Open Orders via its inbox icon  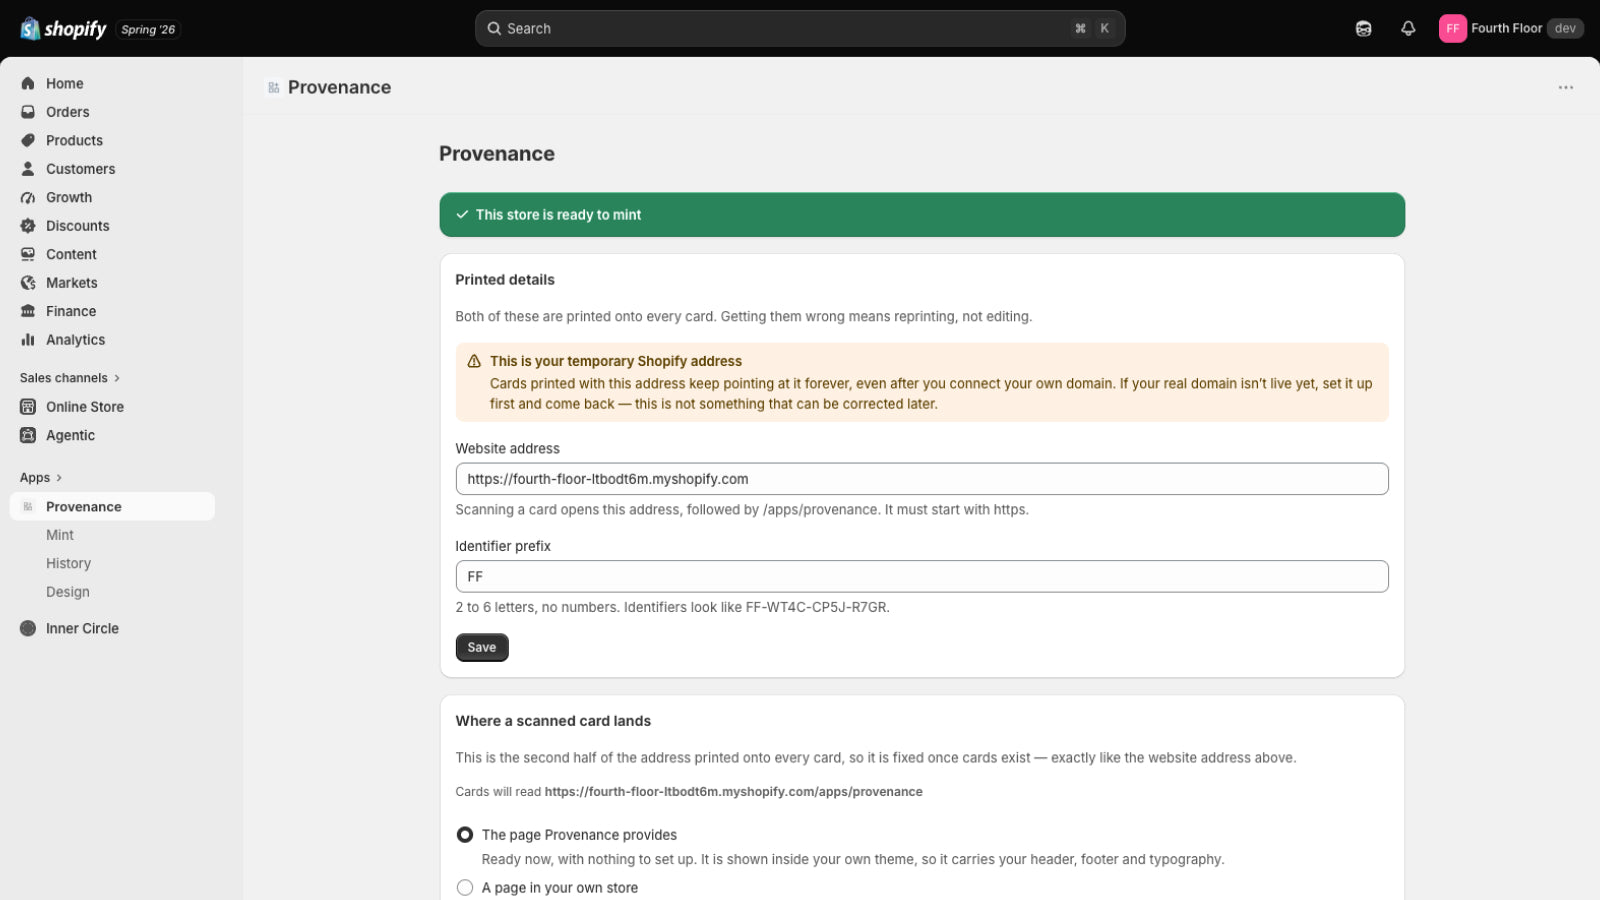point(28,112)
